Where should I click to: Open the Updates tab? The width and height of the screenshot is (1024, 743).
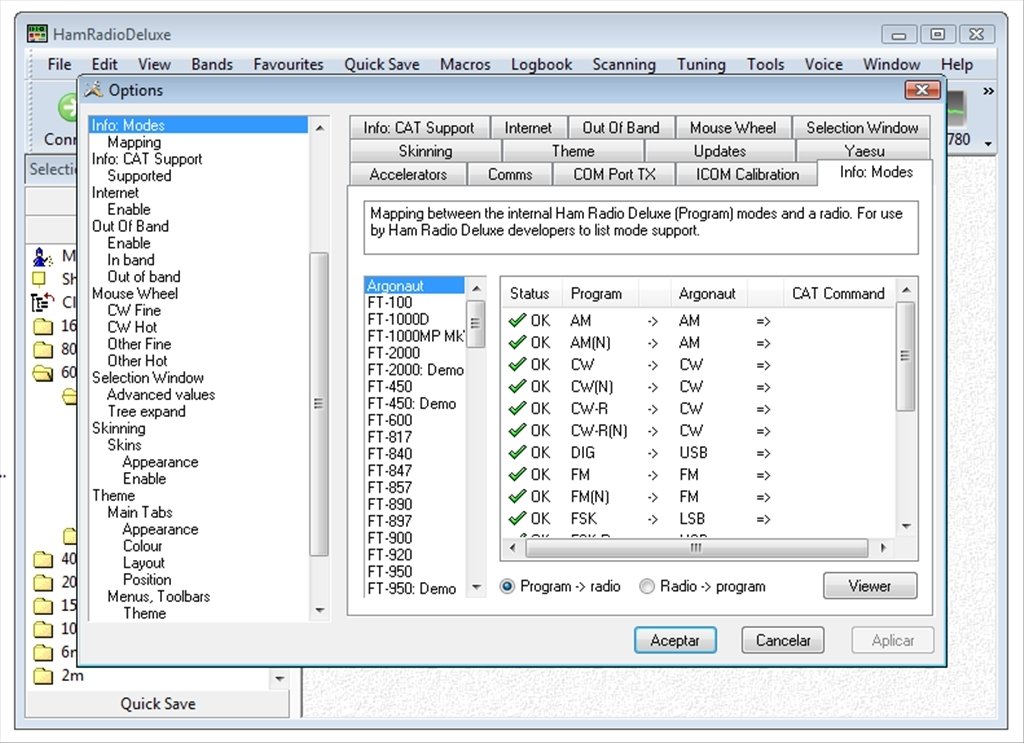720,151
